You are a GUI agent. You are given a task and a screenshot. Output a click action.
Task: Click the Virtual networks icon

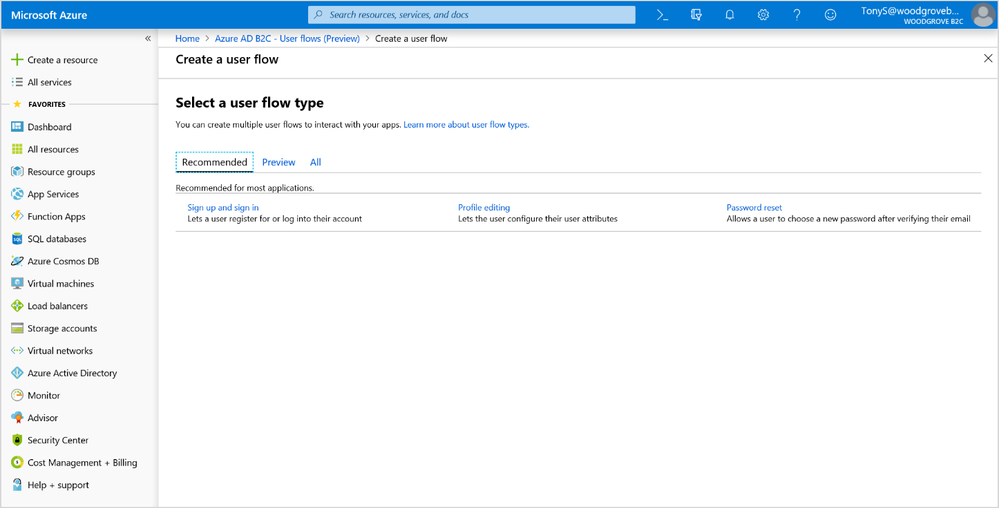[17, 351]
